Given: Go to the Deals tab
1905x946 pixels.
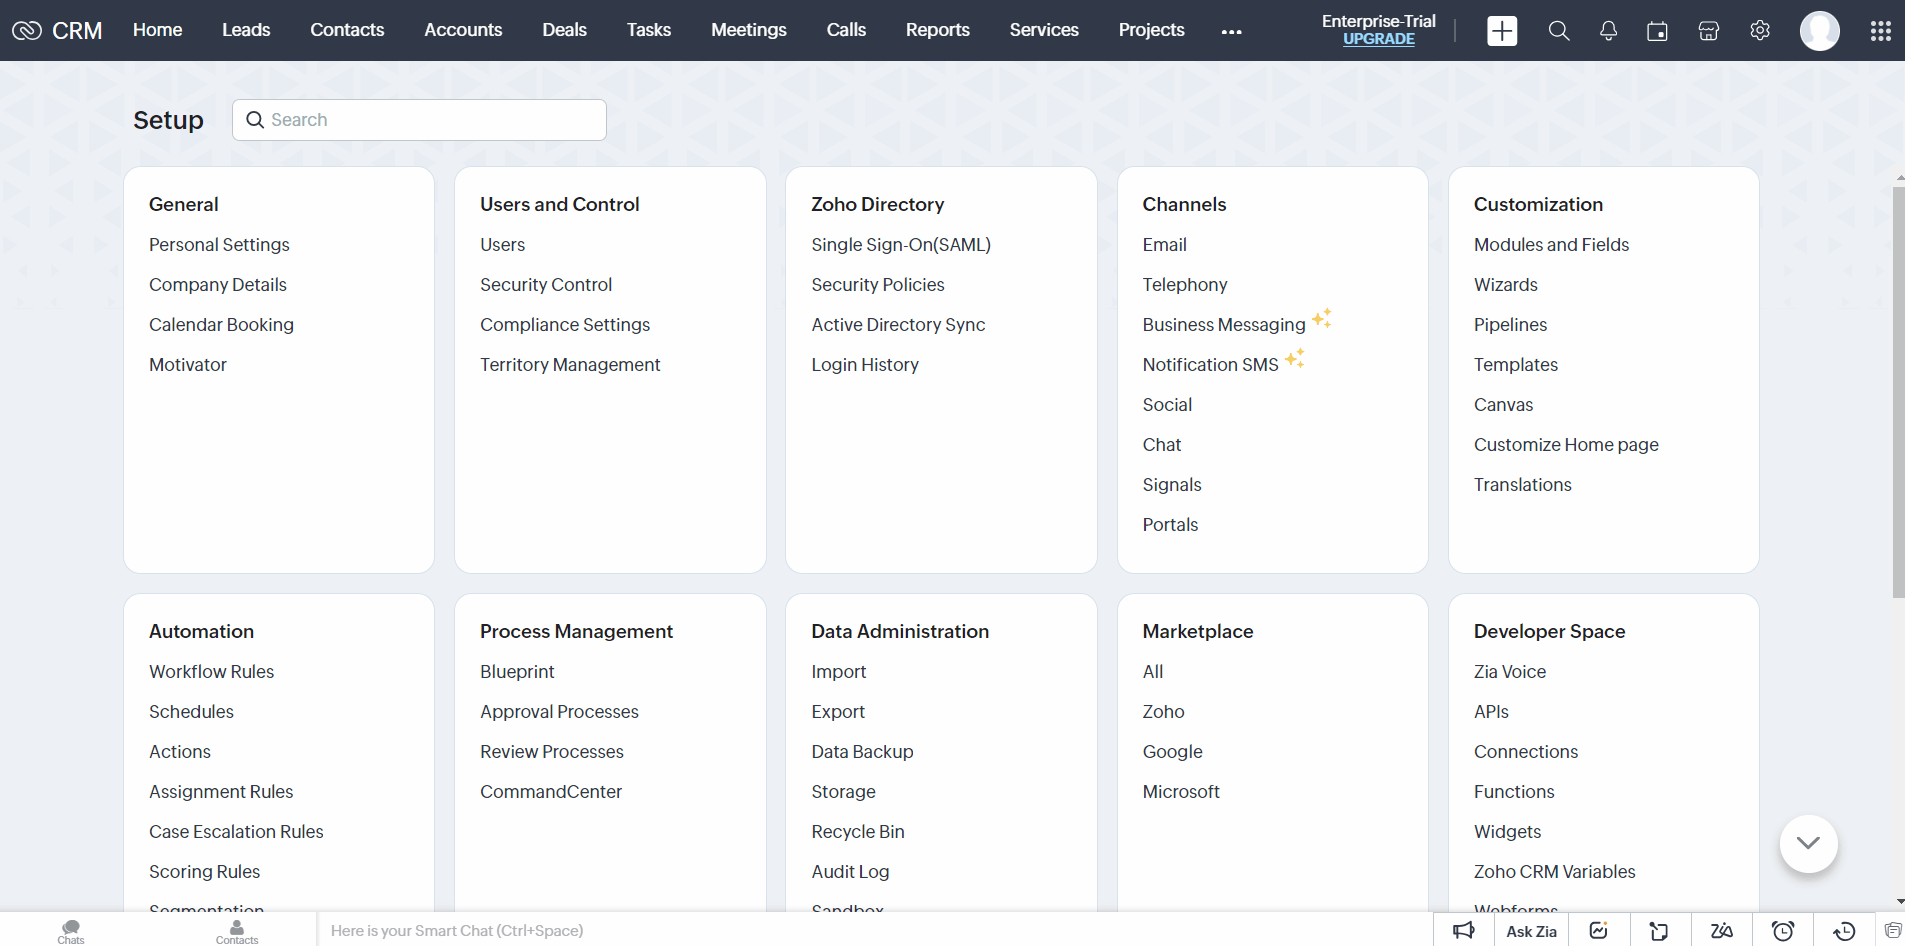Looking at the screenshot, I should click(x=564, y=30).
